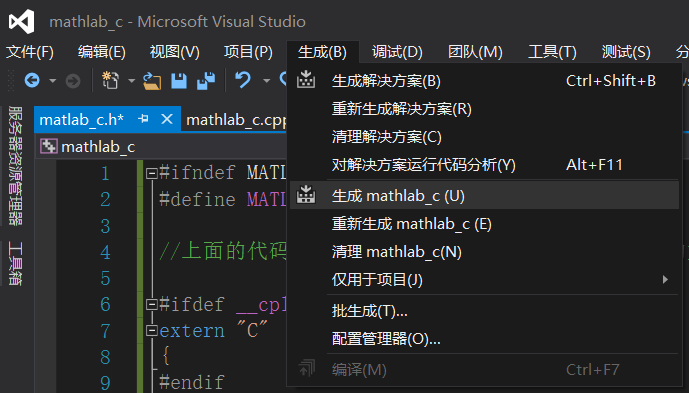Open the 文件(F) menu
Screen dimensions: 689x393
point(29,52)
